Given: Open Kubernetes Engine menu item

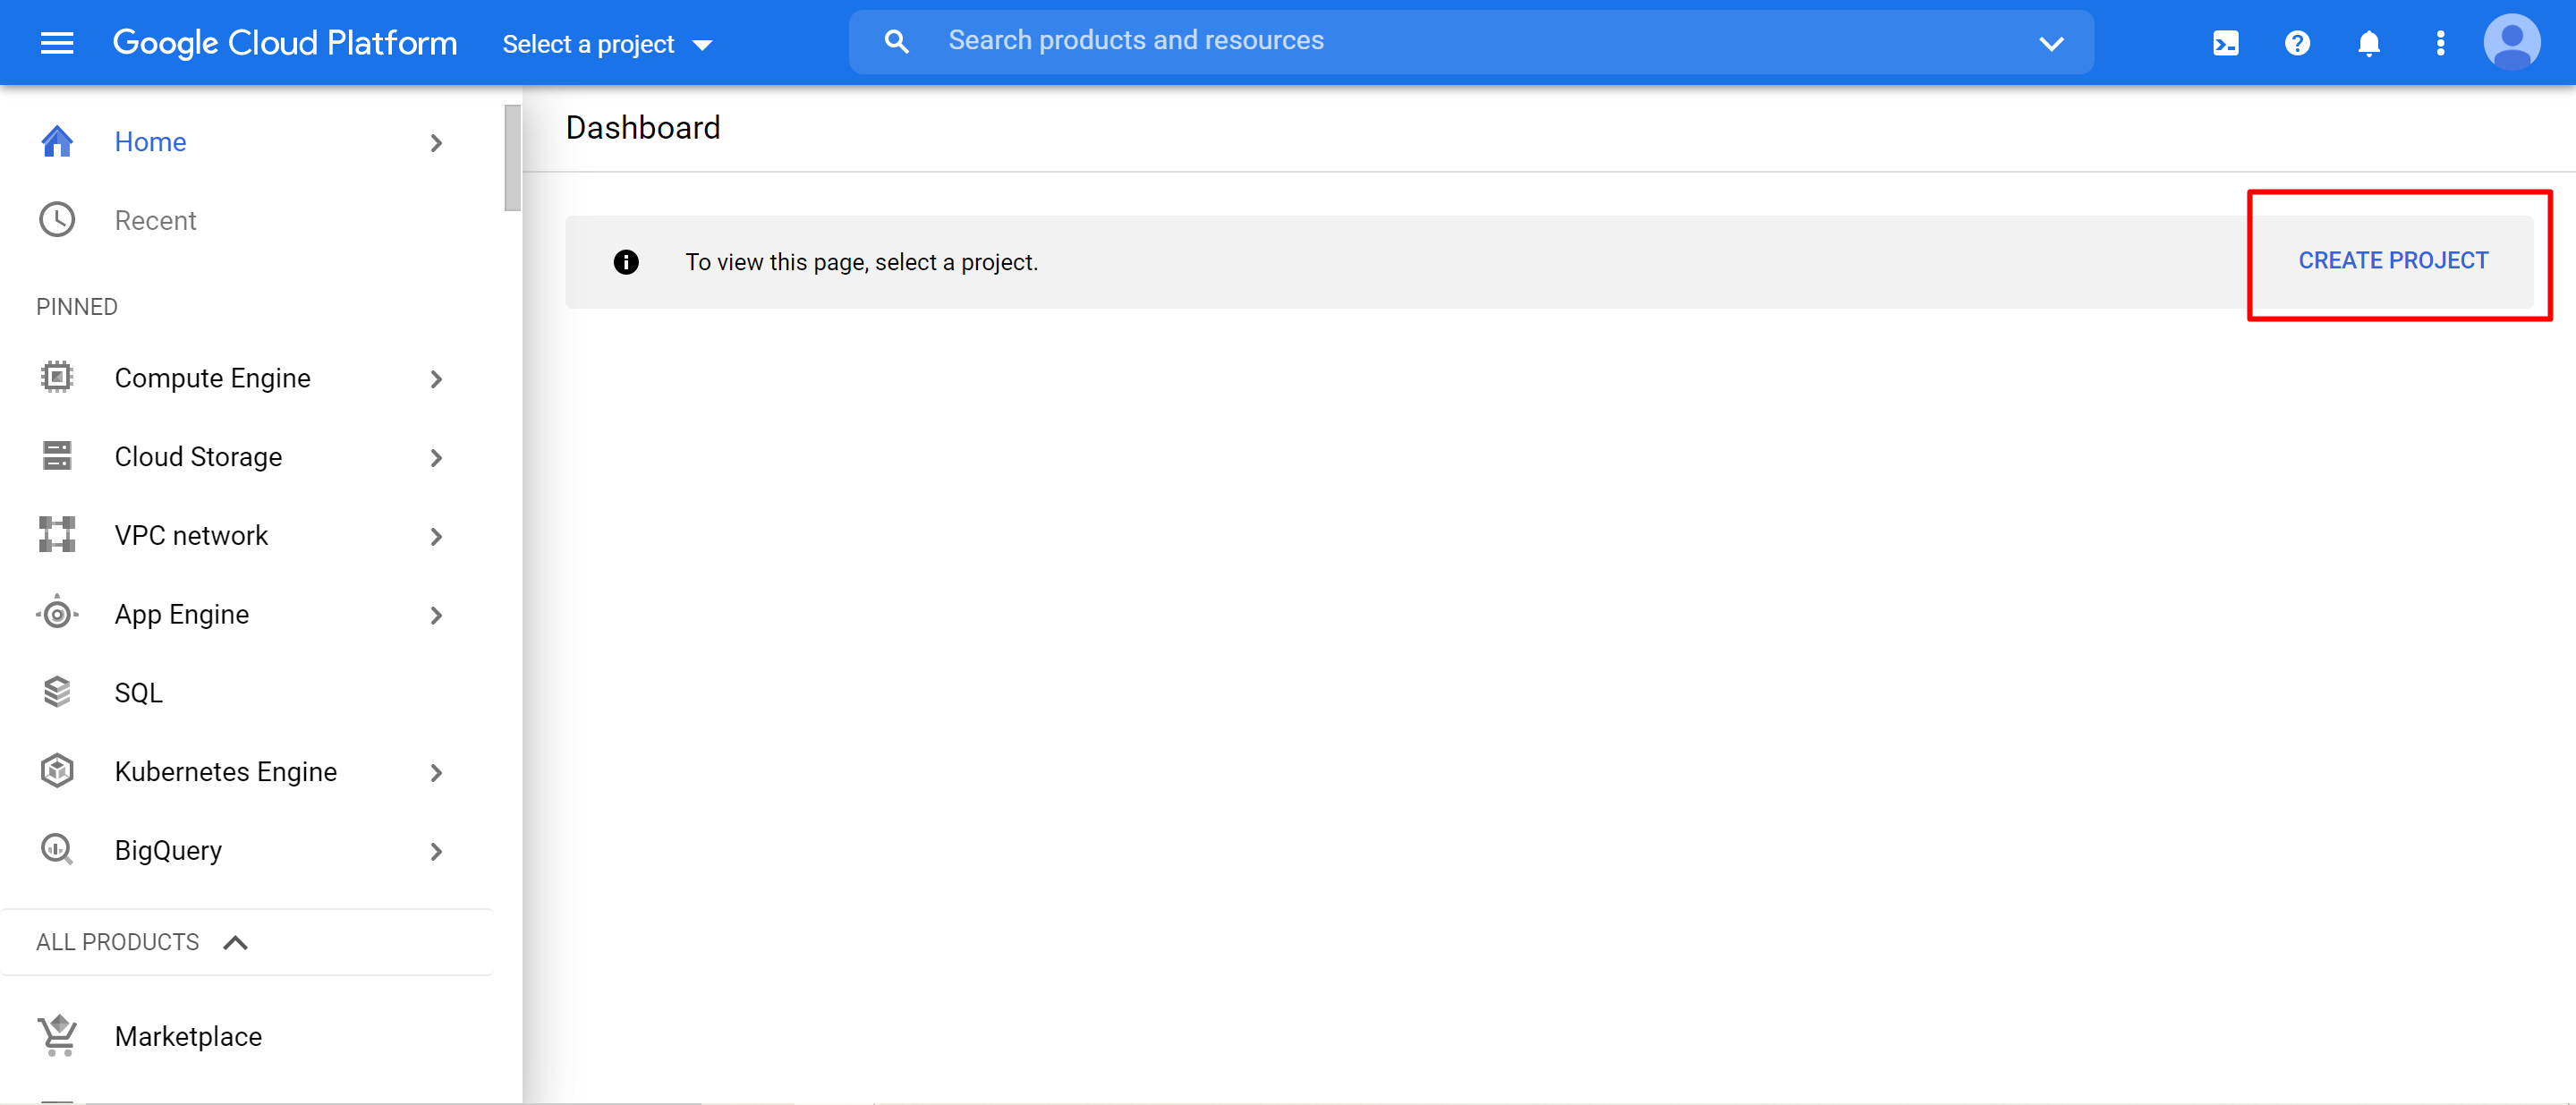Looking at the screenshot, I should [x=226, y=771].
